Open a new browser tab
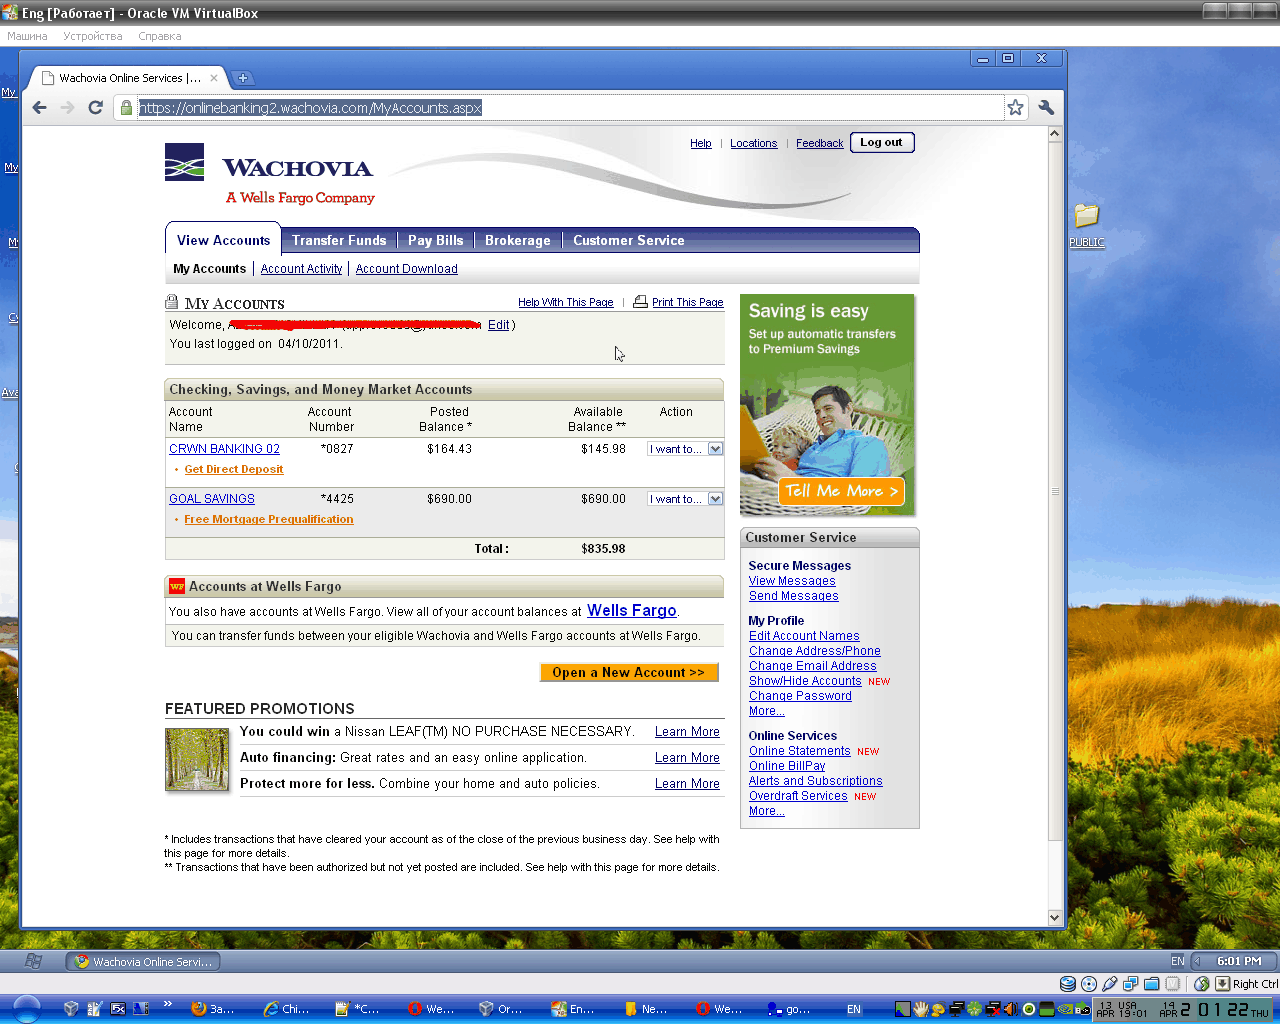Viewport: 1280px width, 1024px height. 242,78
